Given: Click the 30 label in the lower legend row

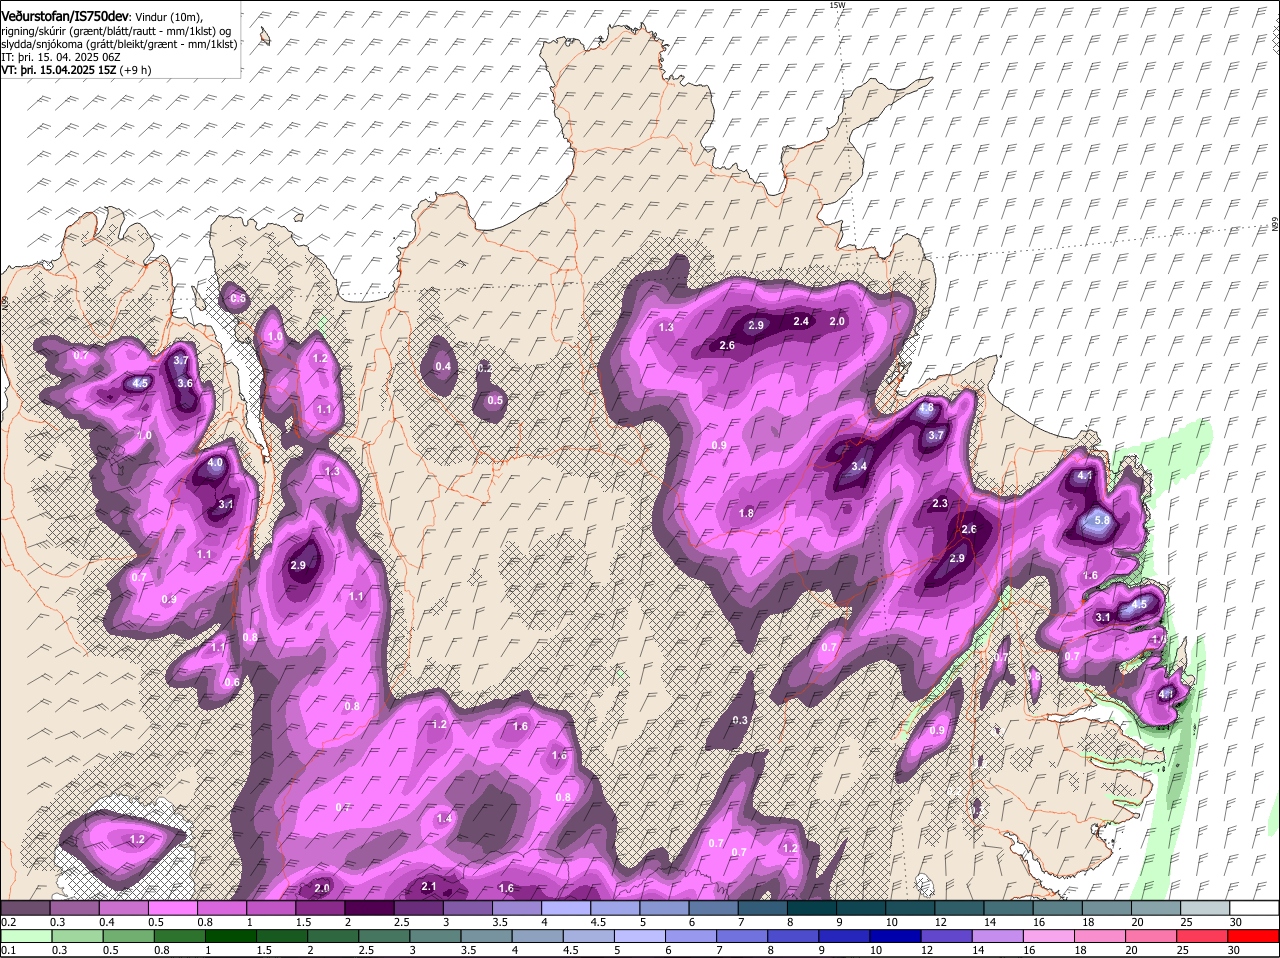Looking at the screenshot, I should (x=1233, y=950).
